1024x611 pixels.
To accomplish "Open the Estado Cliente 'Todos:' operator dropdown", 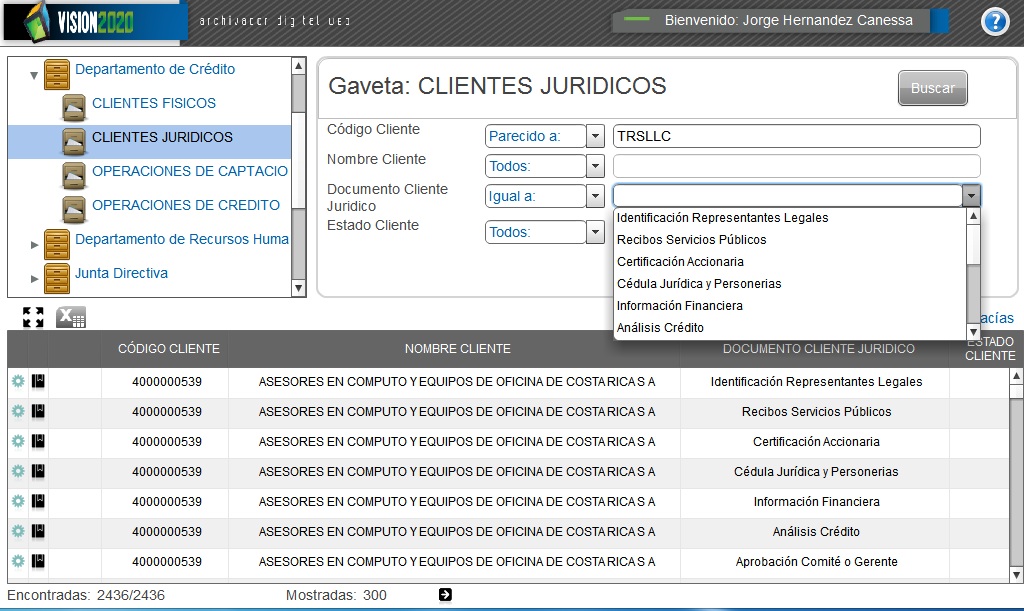I will point(595,232).
